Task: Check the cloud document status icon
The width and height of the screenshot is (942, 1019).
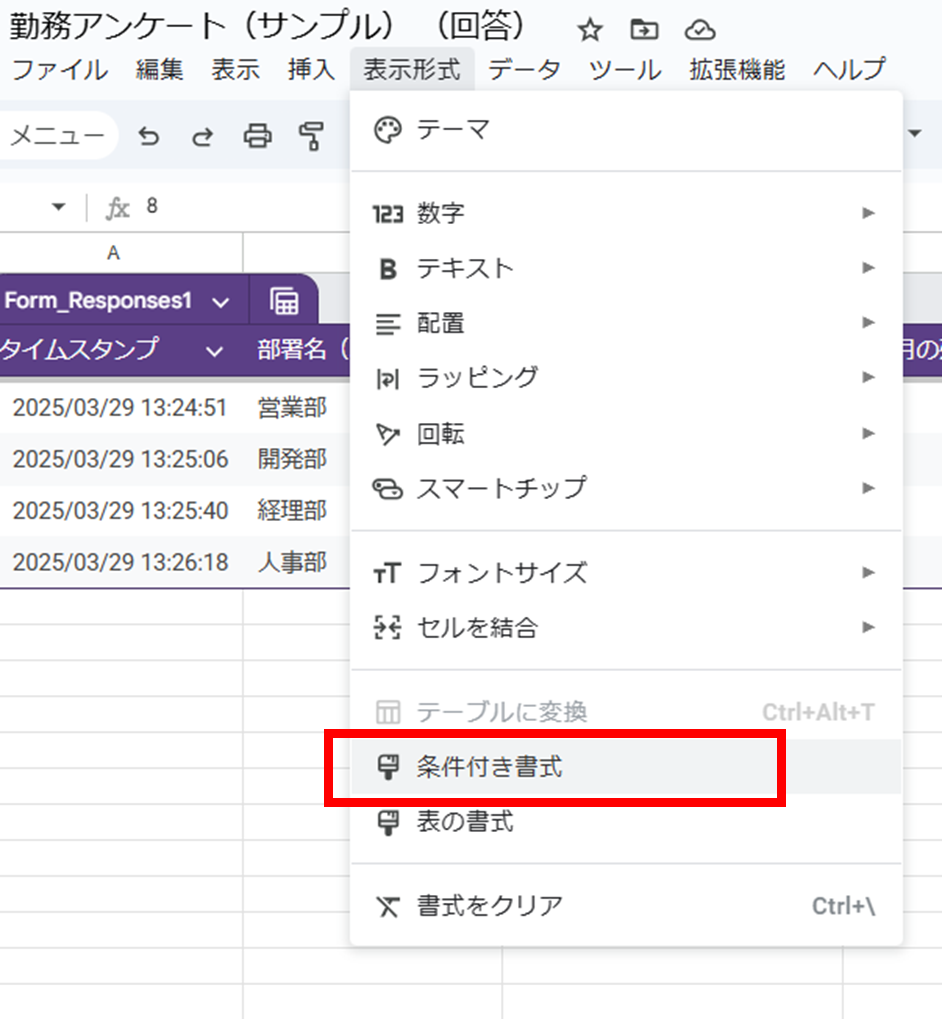Action: click(x=700, y=31)
